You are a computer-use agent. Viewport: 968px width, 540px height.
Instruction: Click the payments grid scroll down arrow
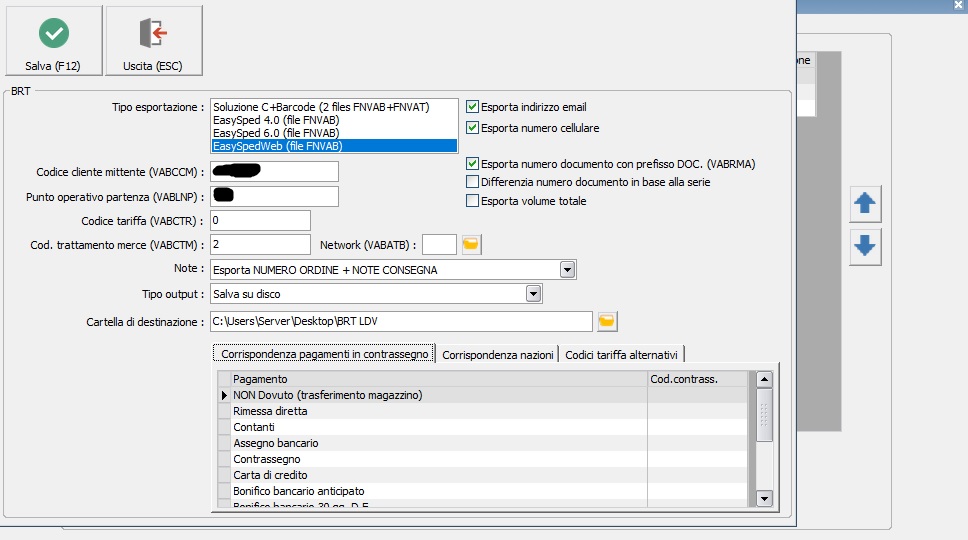(x=764, y=499)
